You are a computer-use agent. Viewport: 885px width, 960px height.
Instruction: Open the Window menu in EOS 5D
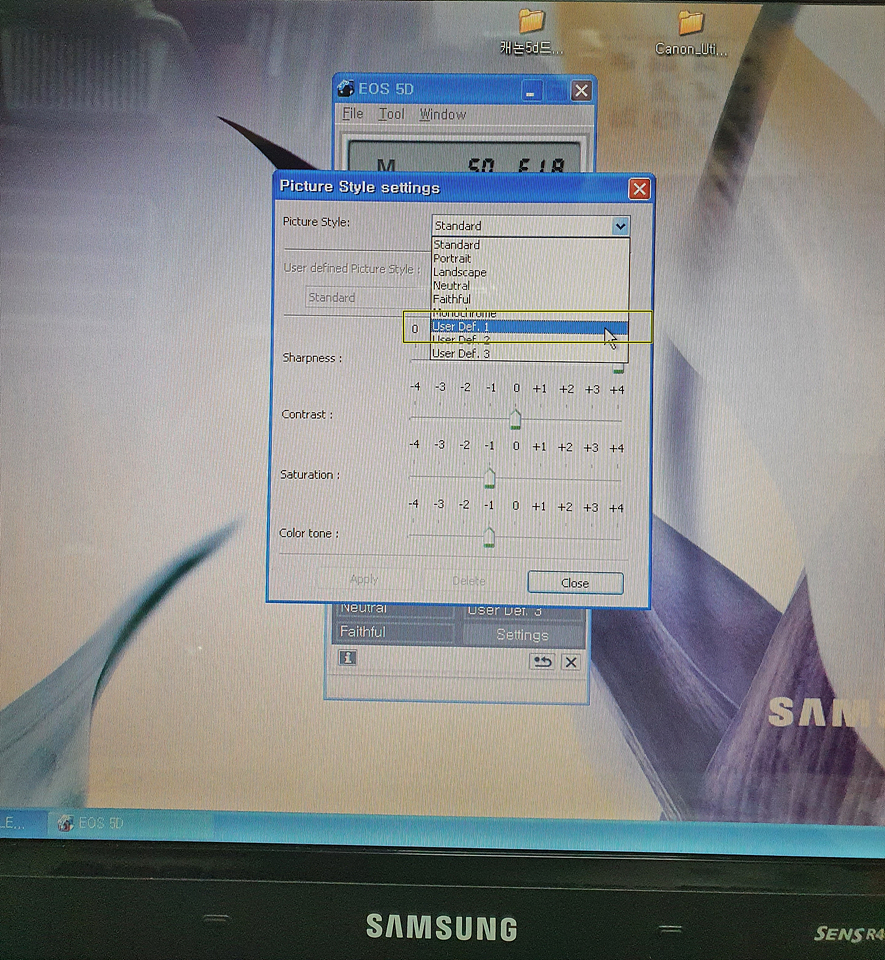point(442,114)
